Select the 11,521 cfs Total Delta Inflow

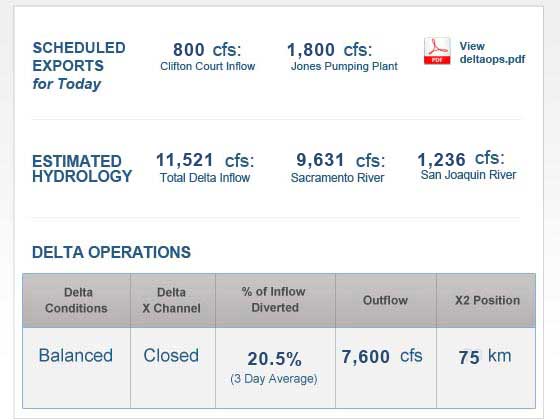(205, 160)
